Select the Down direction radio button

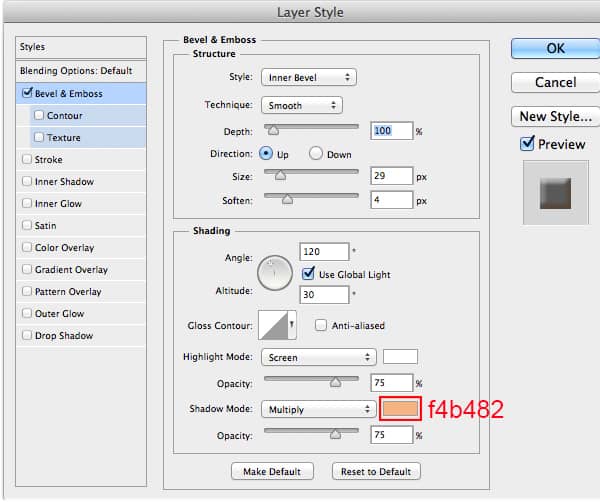[x=316, y=154]
